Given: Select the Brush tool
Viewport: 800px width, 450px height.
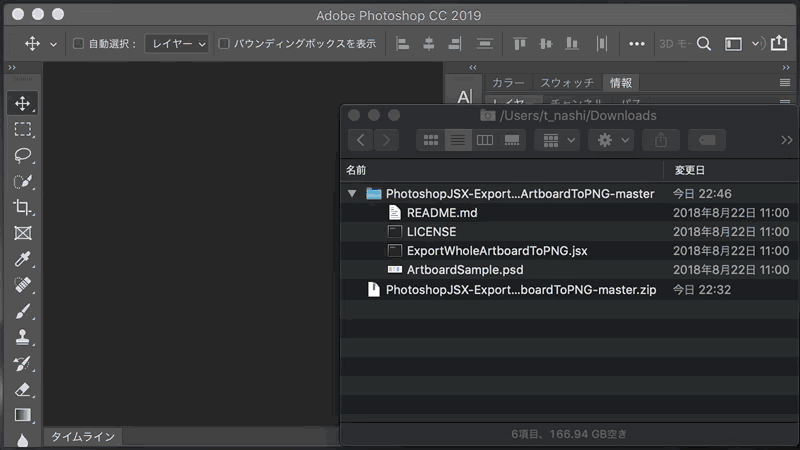Looking at the screenshot, I should point(22,311).
